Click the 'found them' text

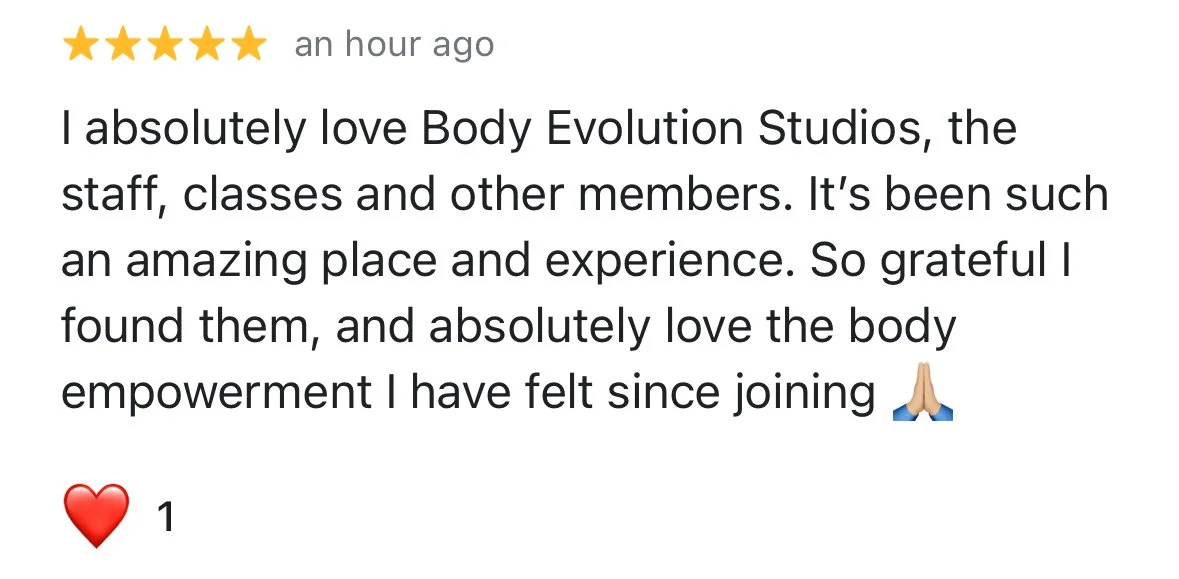coord(185,327)
